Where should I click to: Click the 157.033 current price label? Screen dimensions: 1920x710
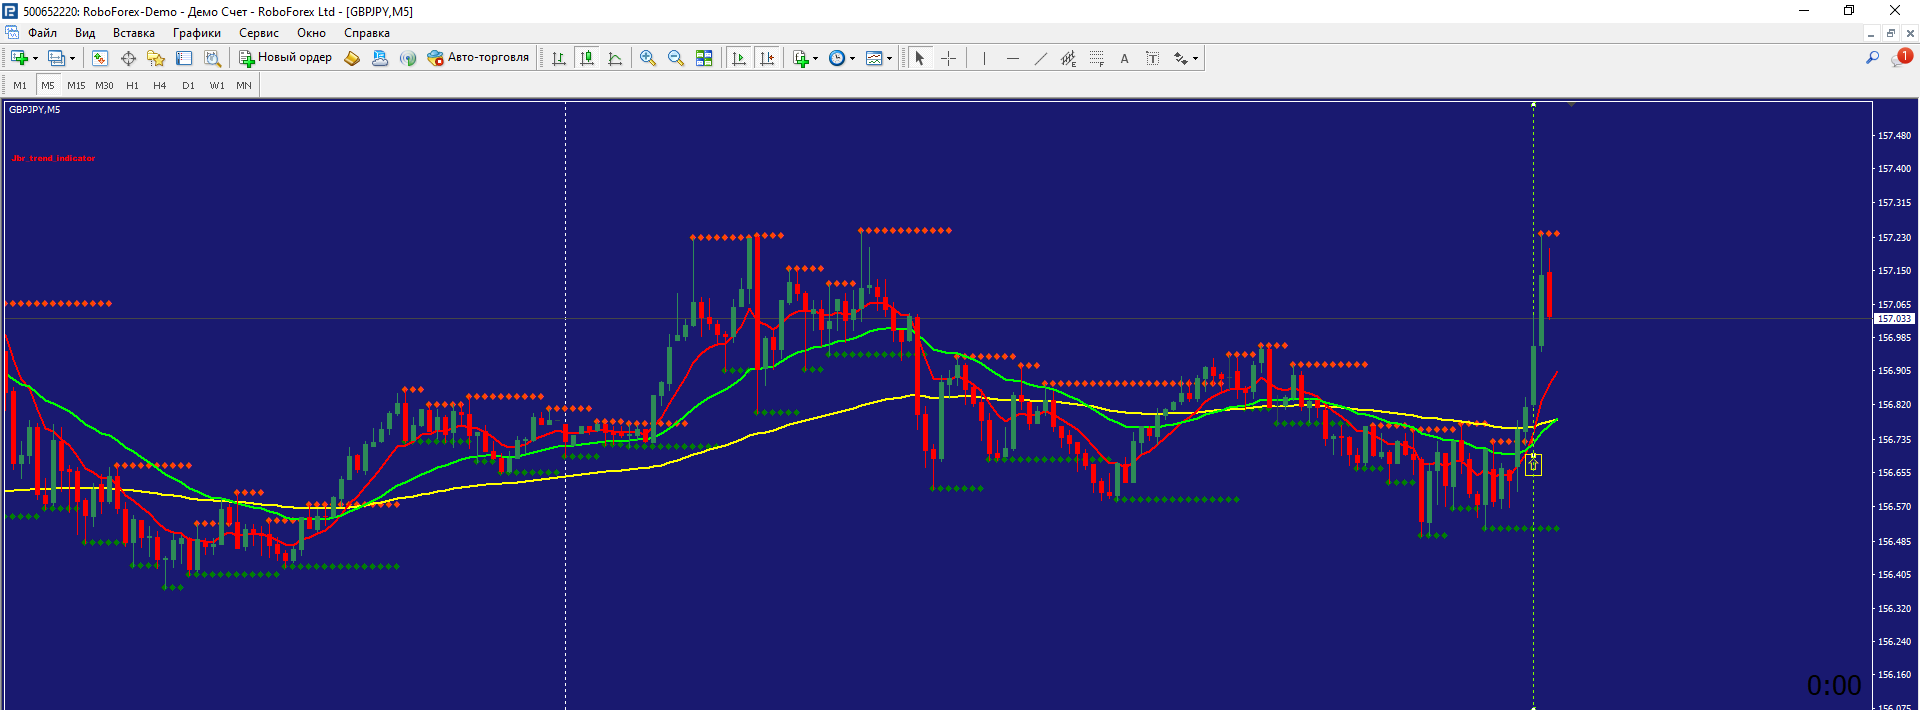pyautogui.click(x=1894, y=319)
